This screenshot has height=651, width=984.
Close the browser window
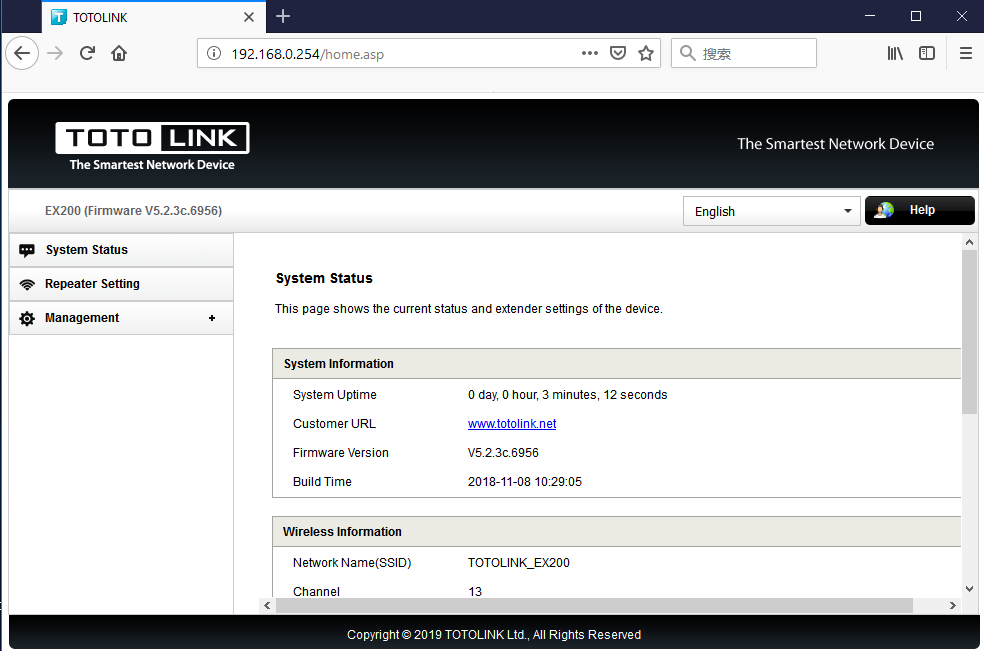[x=961, y=16]
